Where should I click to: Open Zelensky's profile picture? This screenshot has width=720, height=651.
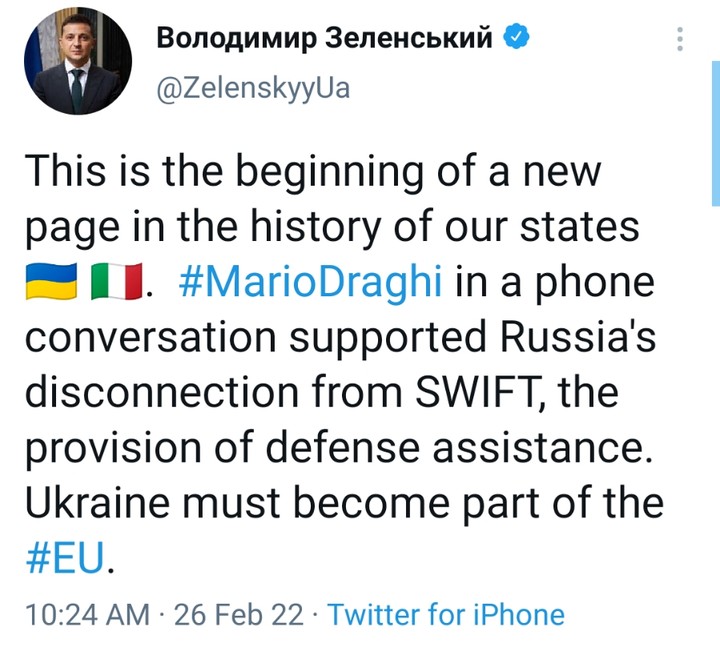[77, 64]
